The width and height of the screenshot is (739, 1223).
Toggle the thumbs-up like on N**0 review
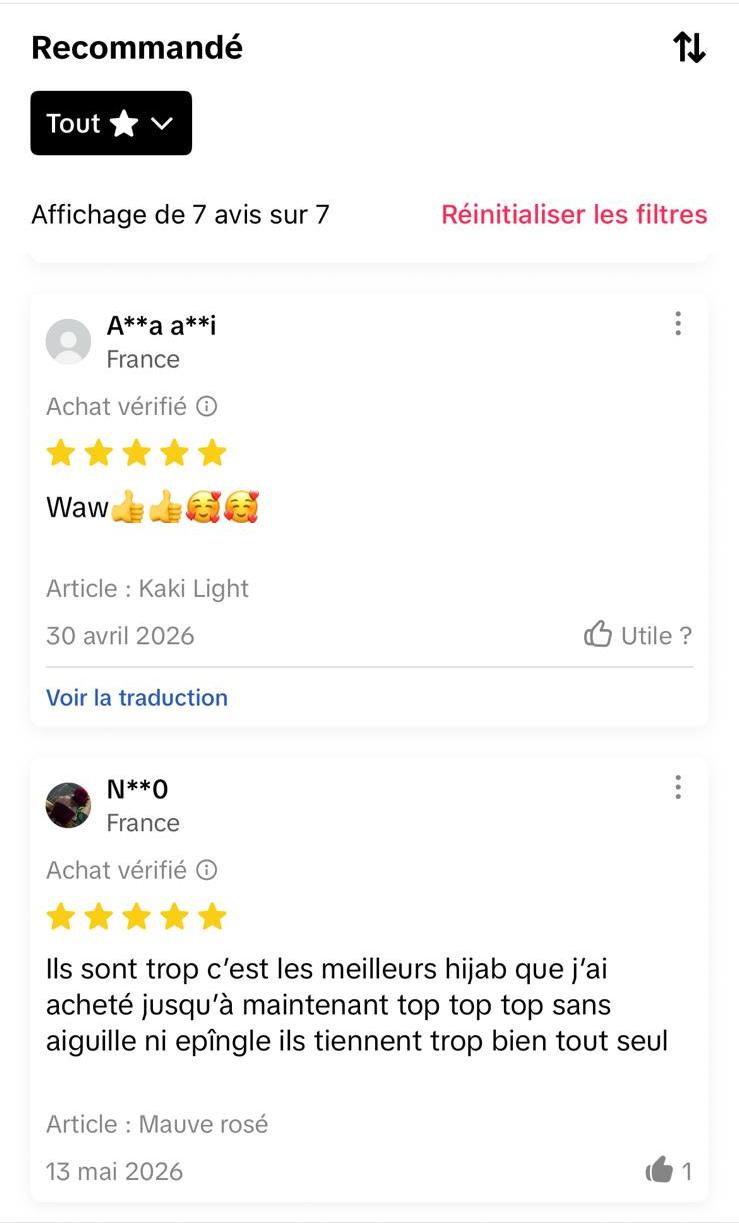click(668, 1170)
